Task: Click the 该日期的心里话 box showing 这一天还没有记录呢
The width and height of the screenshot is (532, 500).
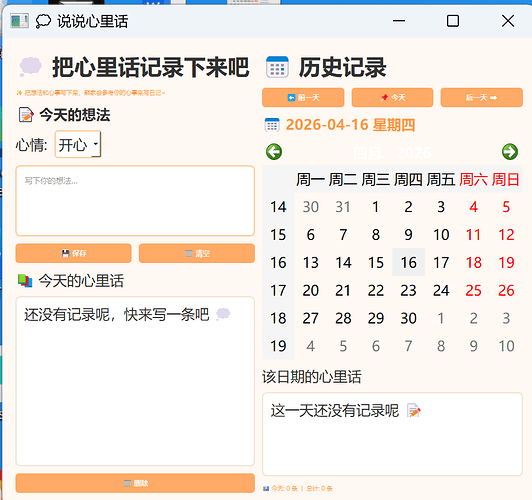Action: tap(392, 434)
